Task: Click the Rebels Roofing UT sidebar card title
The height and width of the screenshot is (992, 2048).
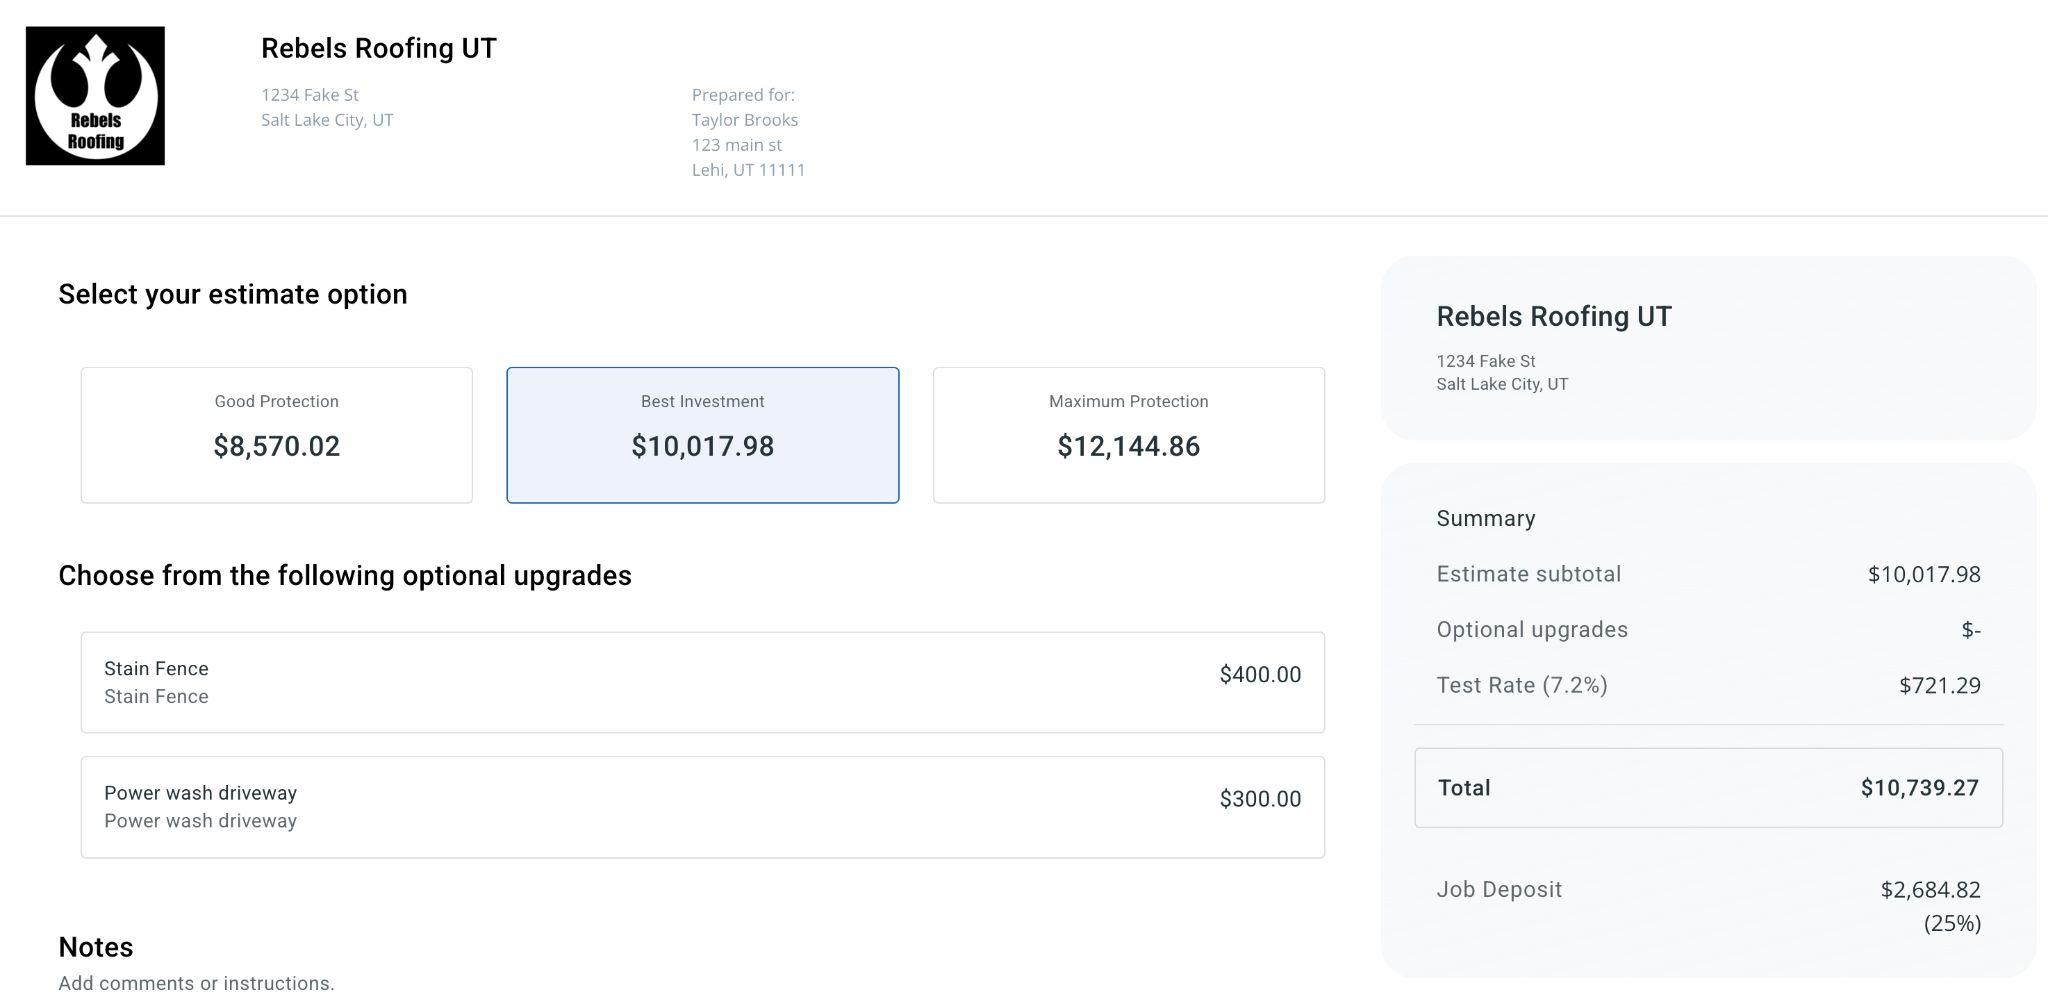Action: pyautogui.click(x=1554, y=316)
